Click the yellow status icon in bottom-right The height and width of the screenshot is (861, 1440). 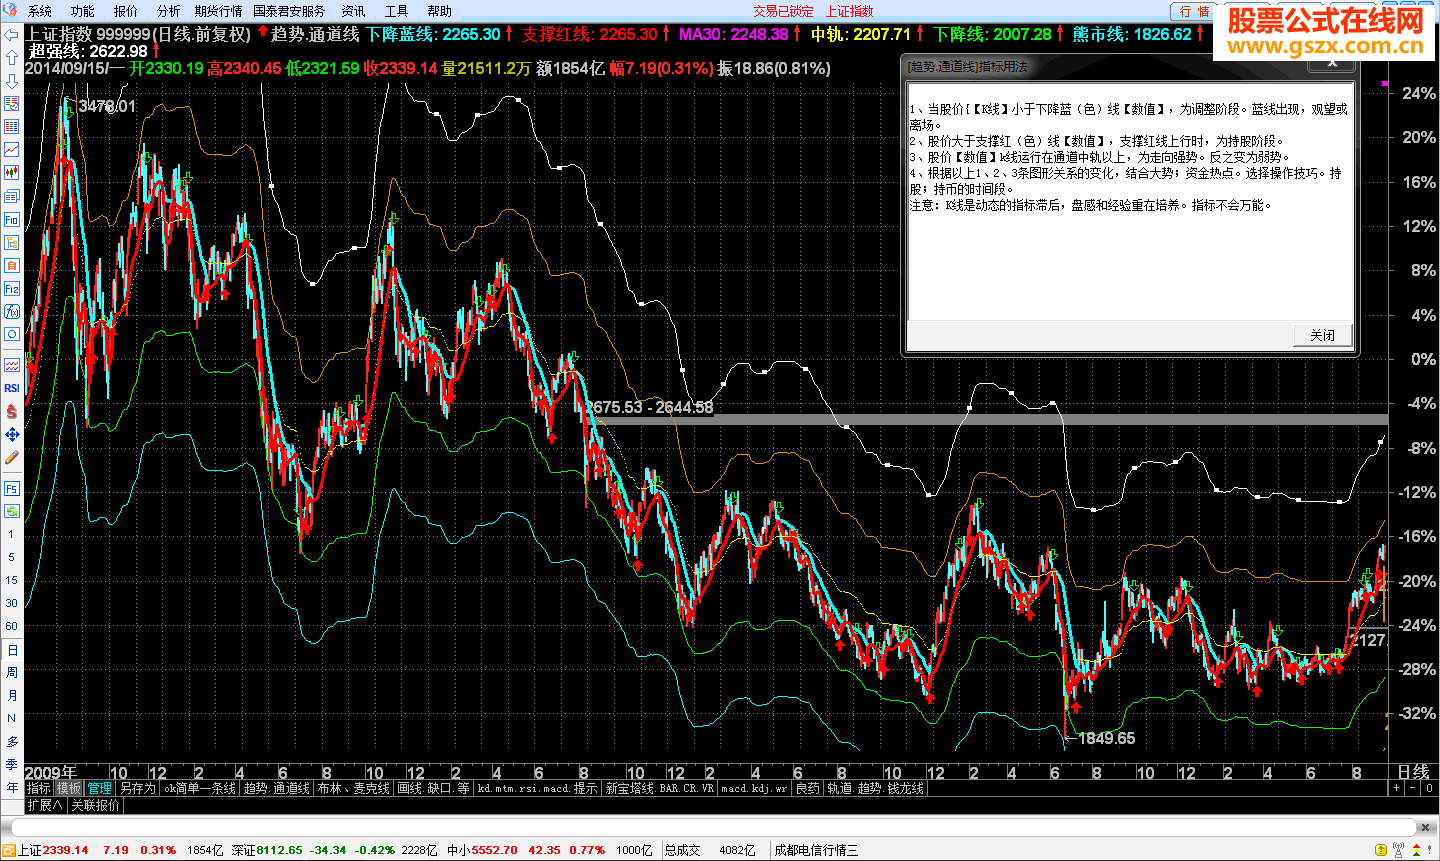point(1382,850)
